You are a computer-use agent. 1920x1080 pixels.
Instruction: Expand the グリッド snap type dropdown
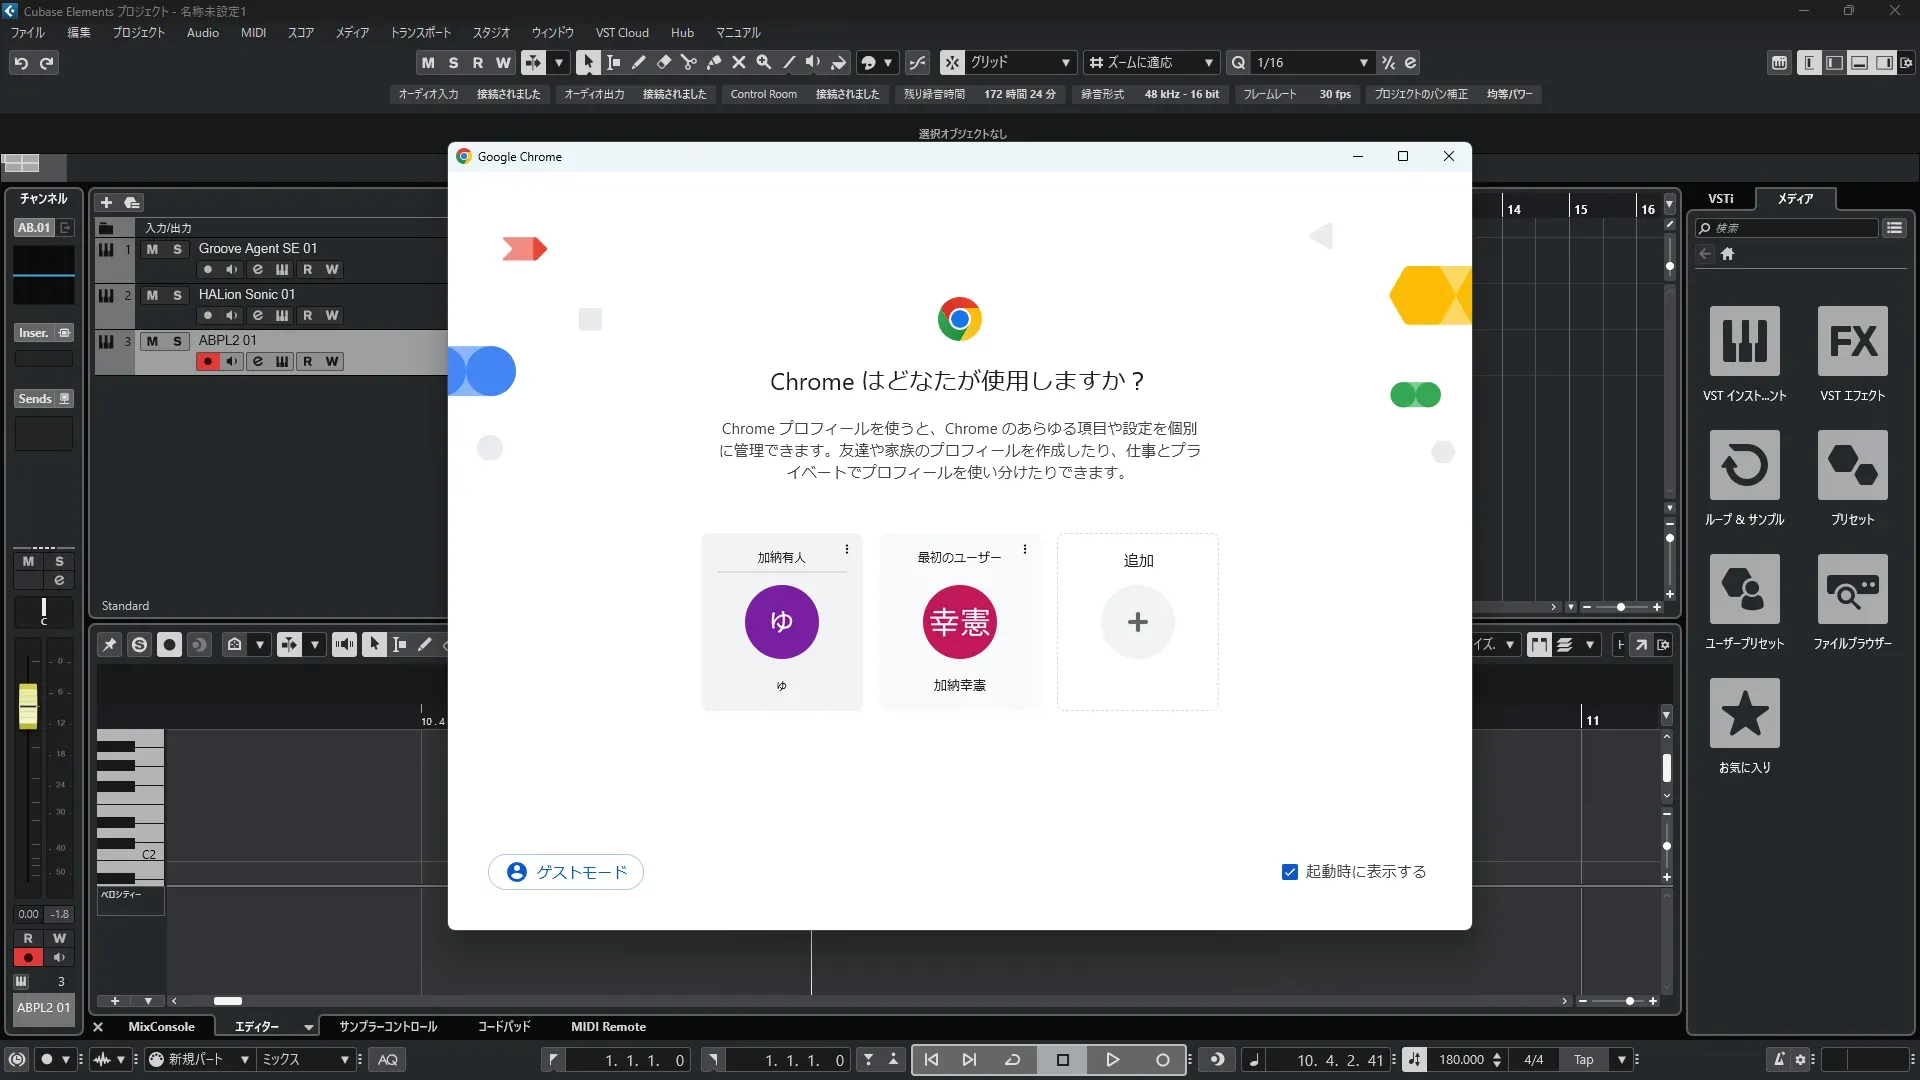(x=1066, y=63)
